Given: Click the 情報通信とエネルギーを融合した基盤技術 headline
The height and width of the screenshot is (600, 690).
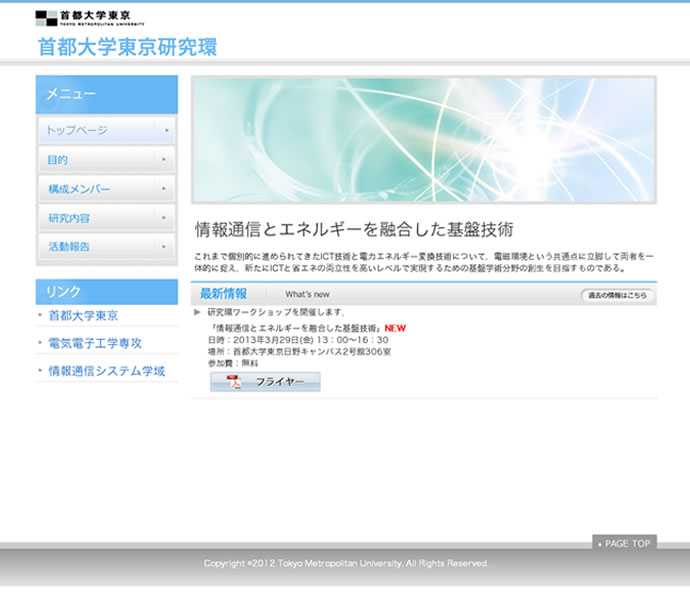Looking at the screenshot, I should point(354,229).
